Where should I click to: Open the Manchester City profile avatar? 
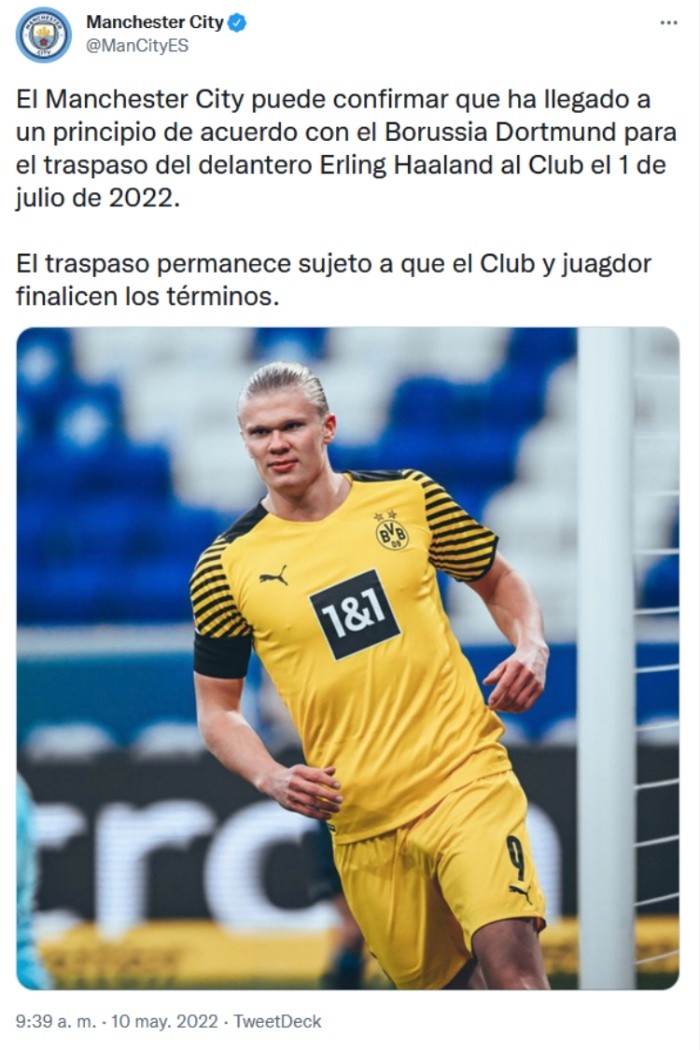tap(44, 35)
